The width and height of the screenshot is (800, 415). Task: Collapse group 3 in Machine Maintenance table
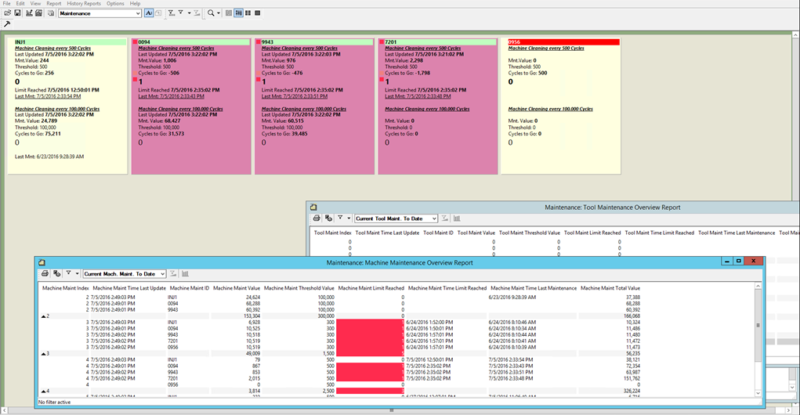click(44, 354)
